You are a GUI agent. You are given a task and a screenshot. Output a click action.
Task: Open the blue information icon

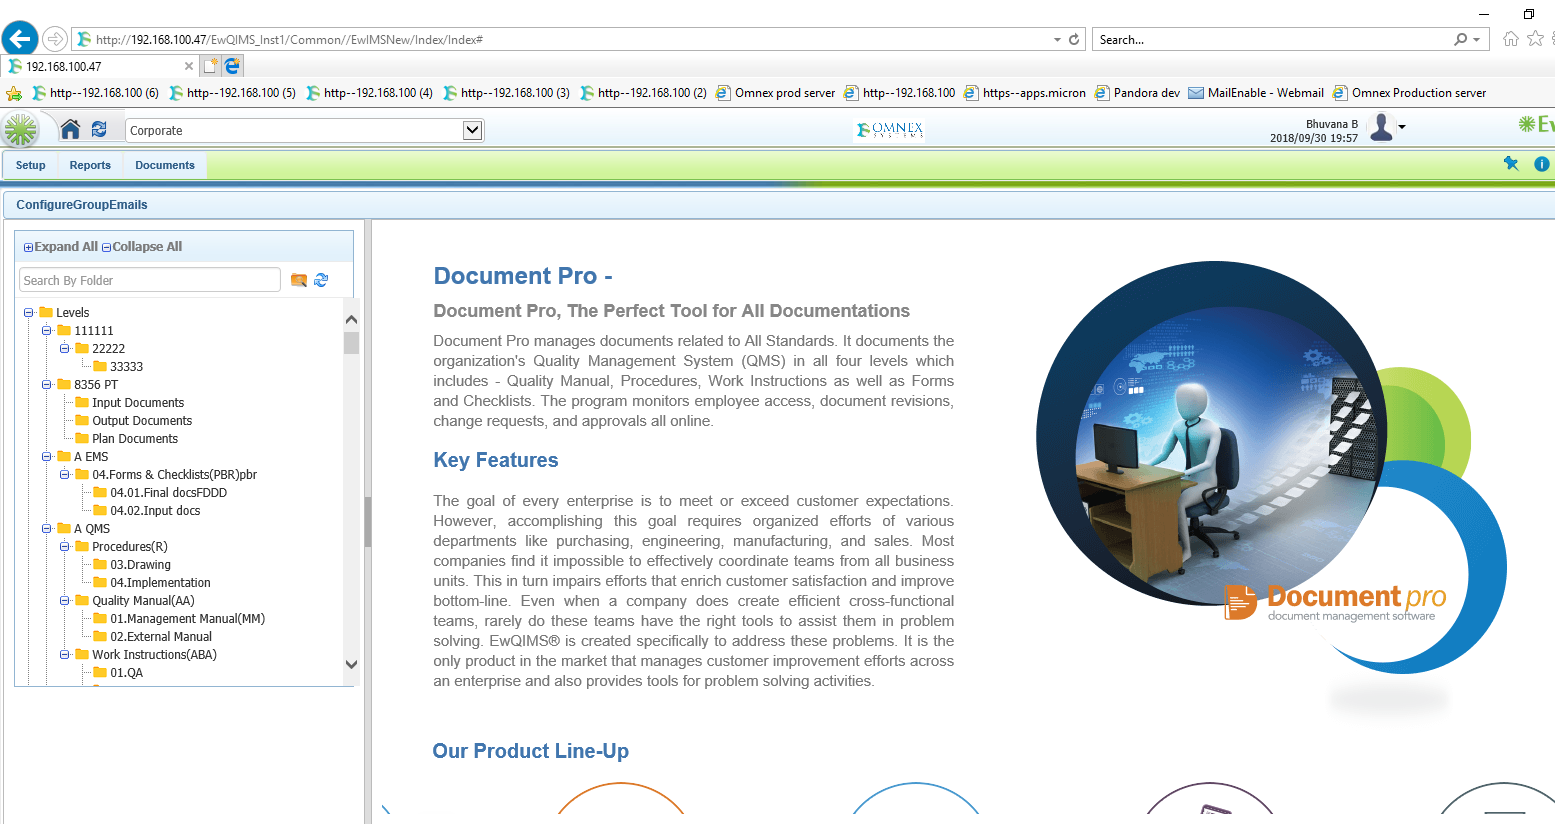(1542, 164)
